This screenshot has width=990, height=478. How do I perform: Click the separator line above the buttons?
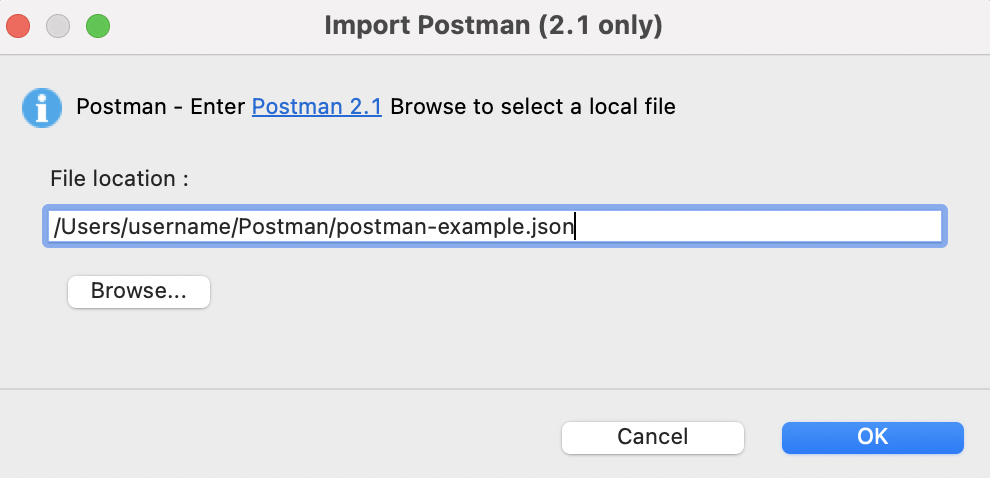(495, 388)
